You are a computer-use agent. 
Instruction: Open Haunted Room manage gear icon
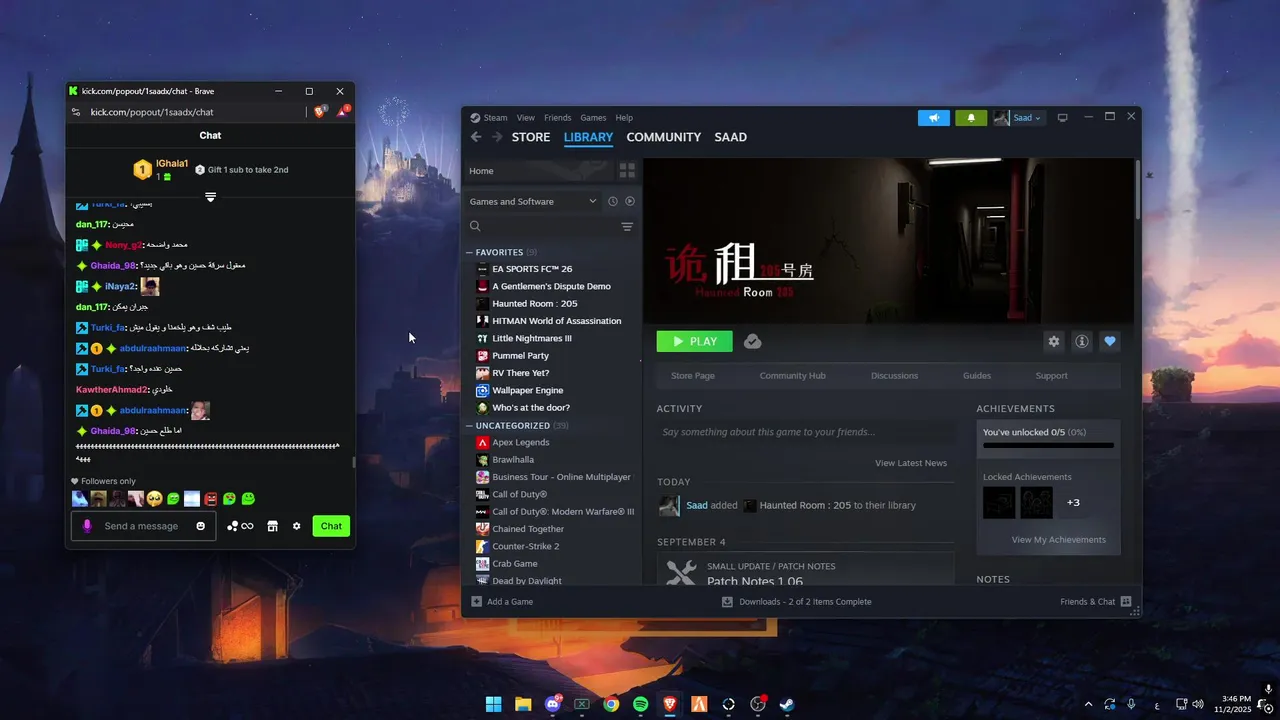[x=1053, y=341]
